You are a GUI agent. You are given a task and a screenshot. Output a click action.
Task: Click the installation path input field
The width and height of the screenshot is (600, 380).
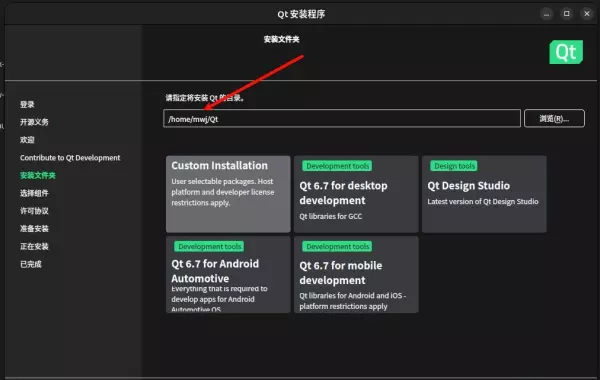click(x=342, y=119)
